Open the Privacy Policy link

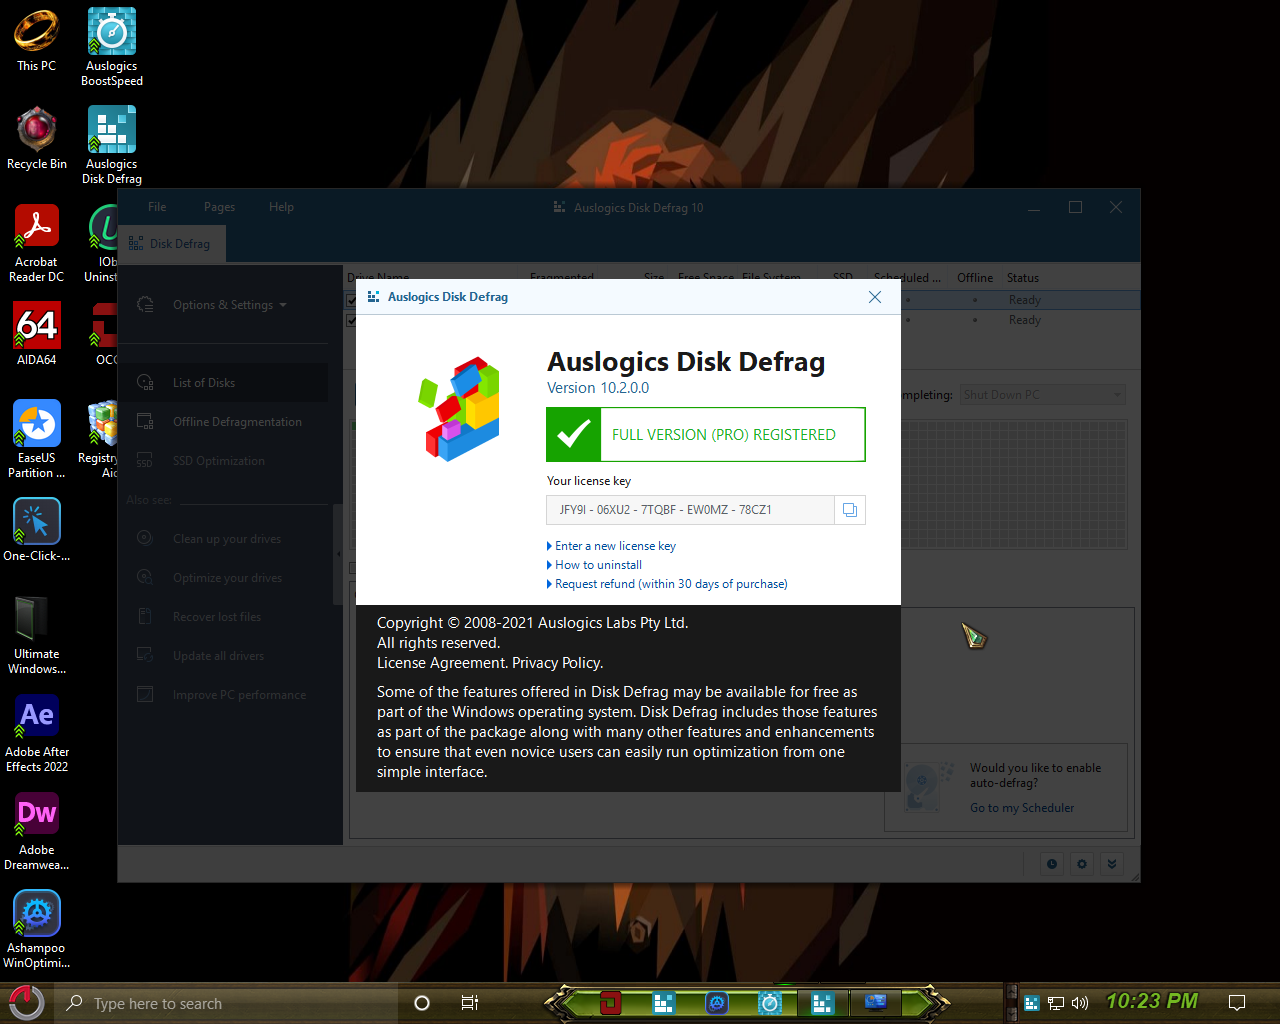(557, 663)
